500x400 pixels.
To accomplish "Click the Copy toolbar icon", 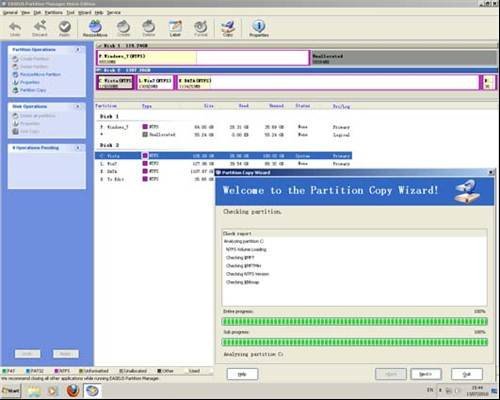I will [228, 28].
